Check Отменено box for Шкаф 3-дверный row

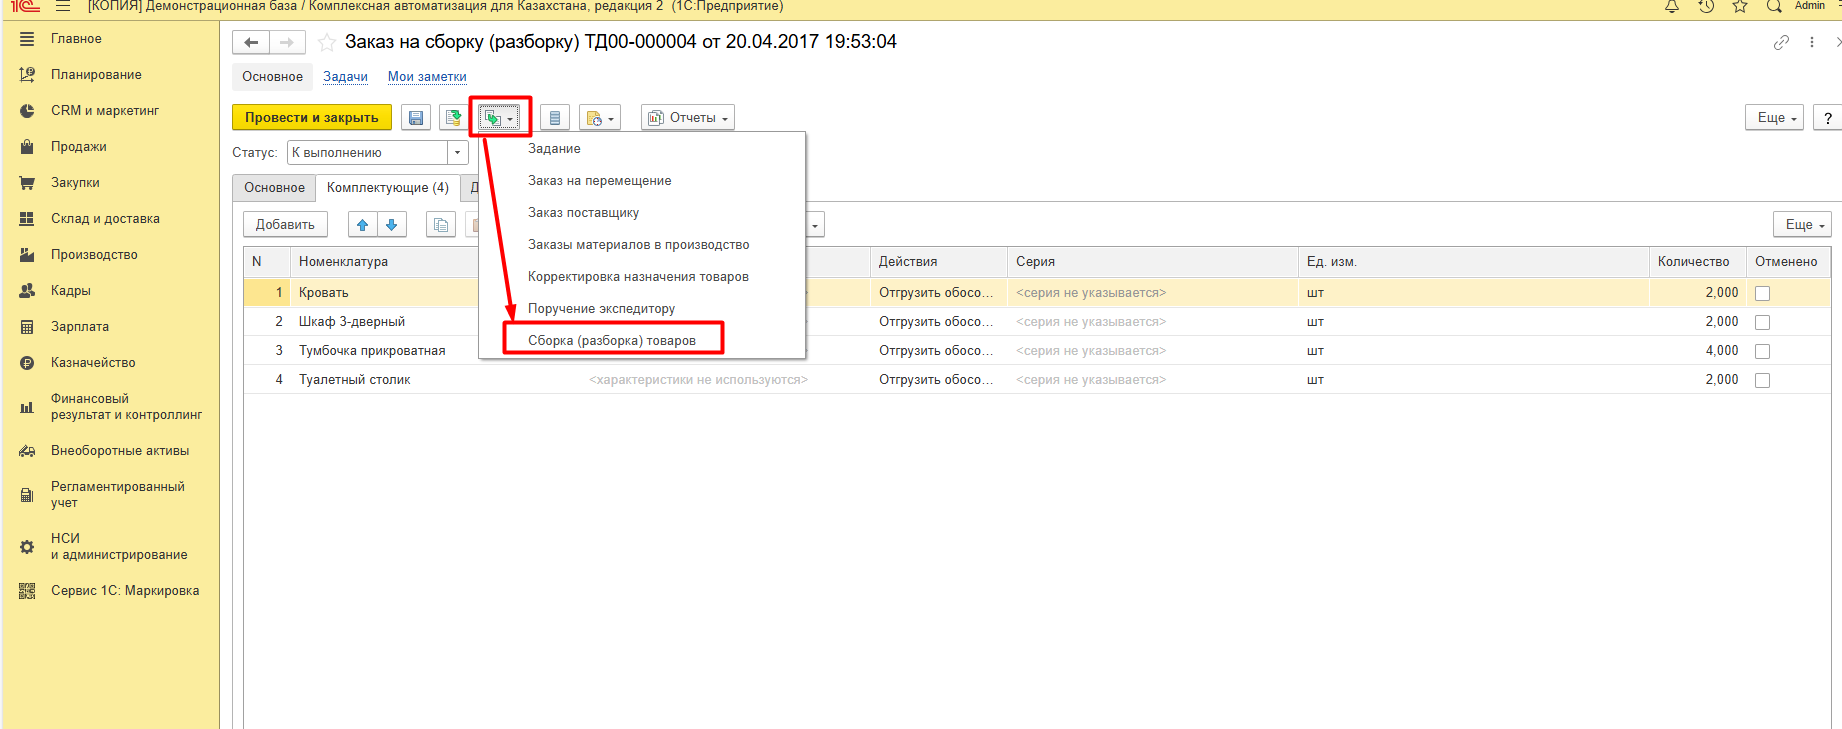click(x=1762, y=322)
